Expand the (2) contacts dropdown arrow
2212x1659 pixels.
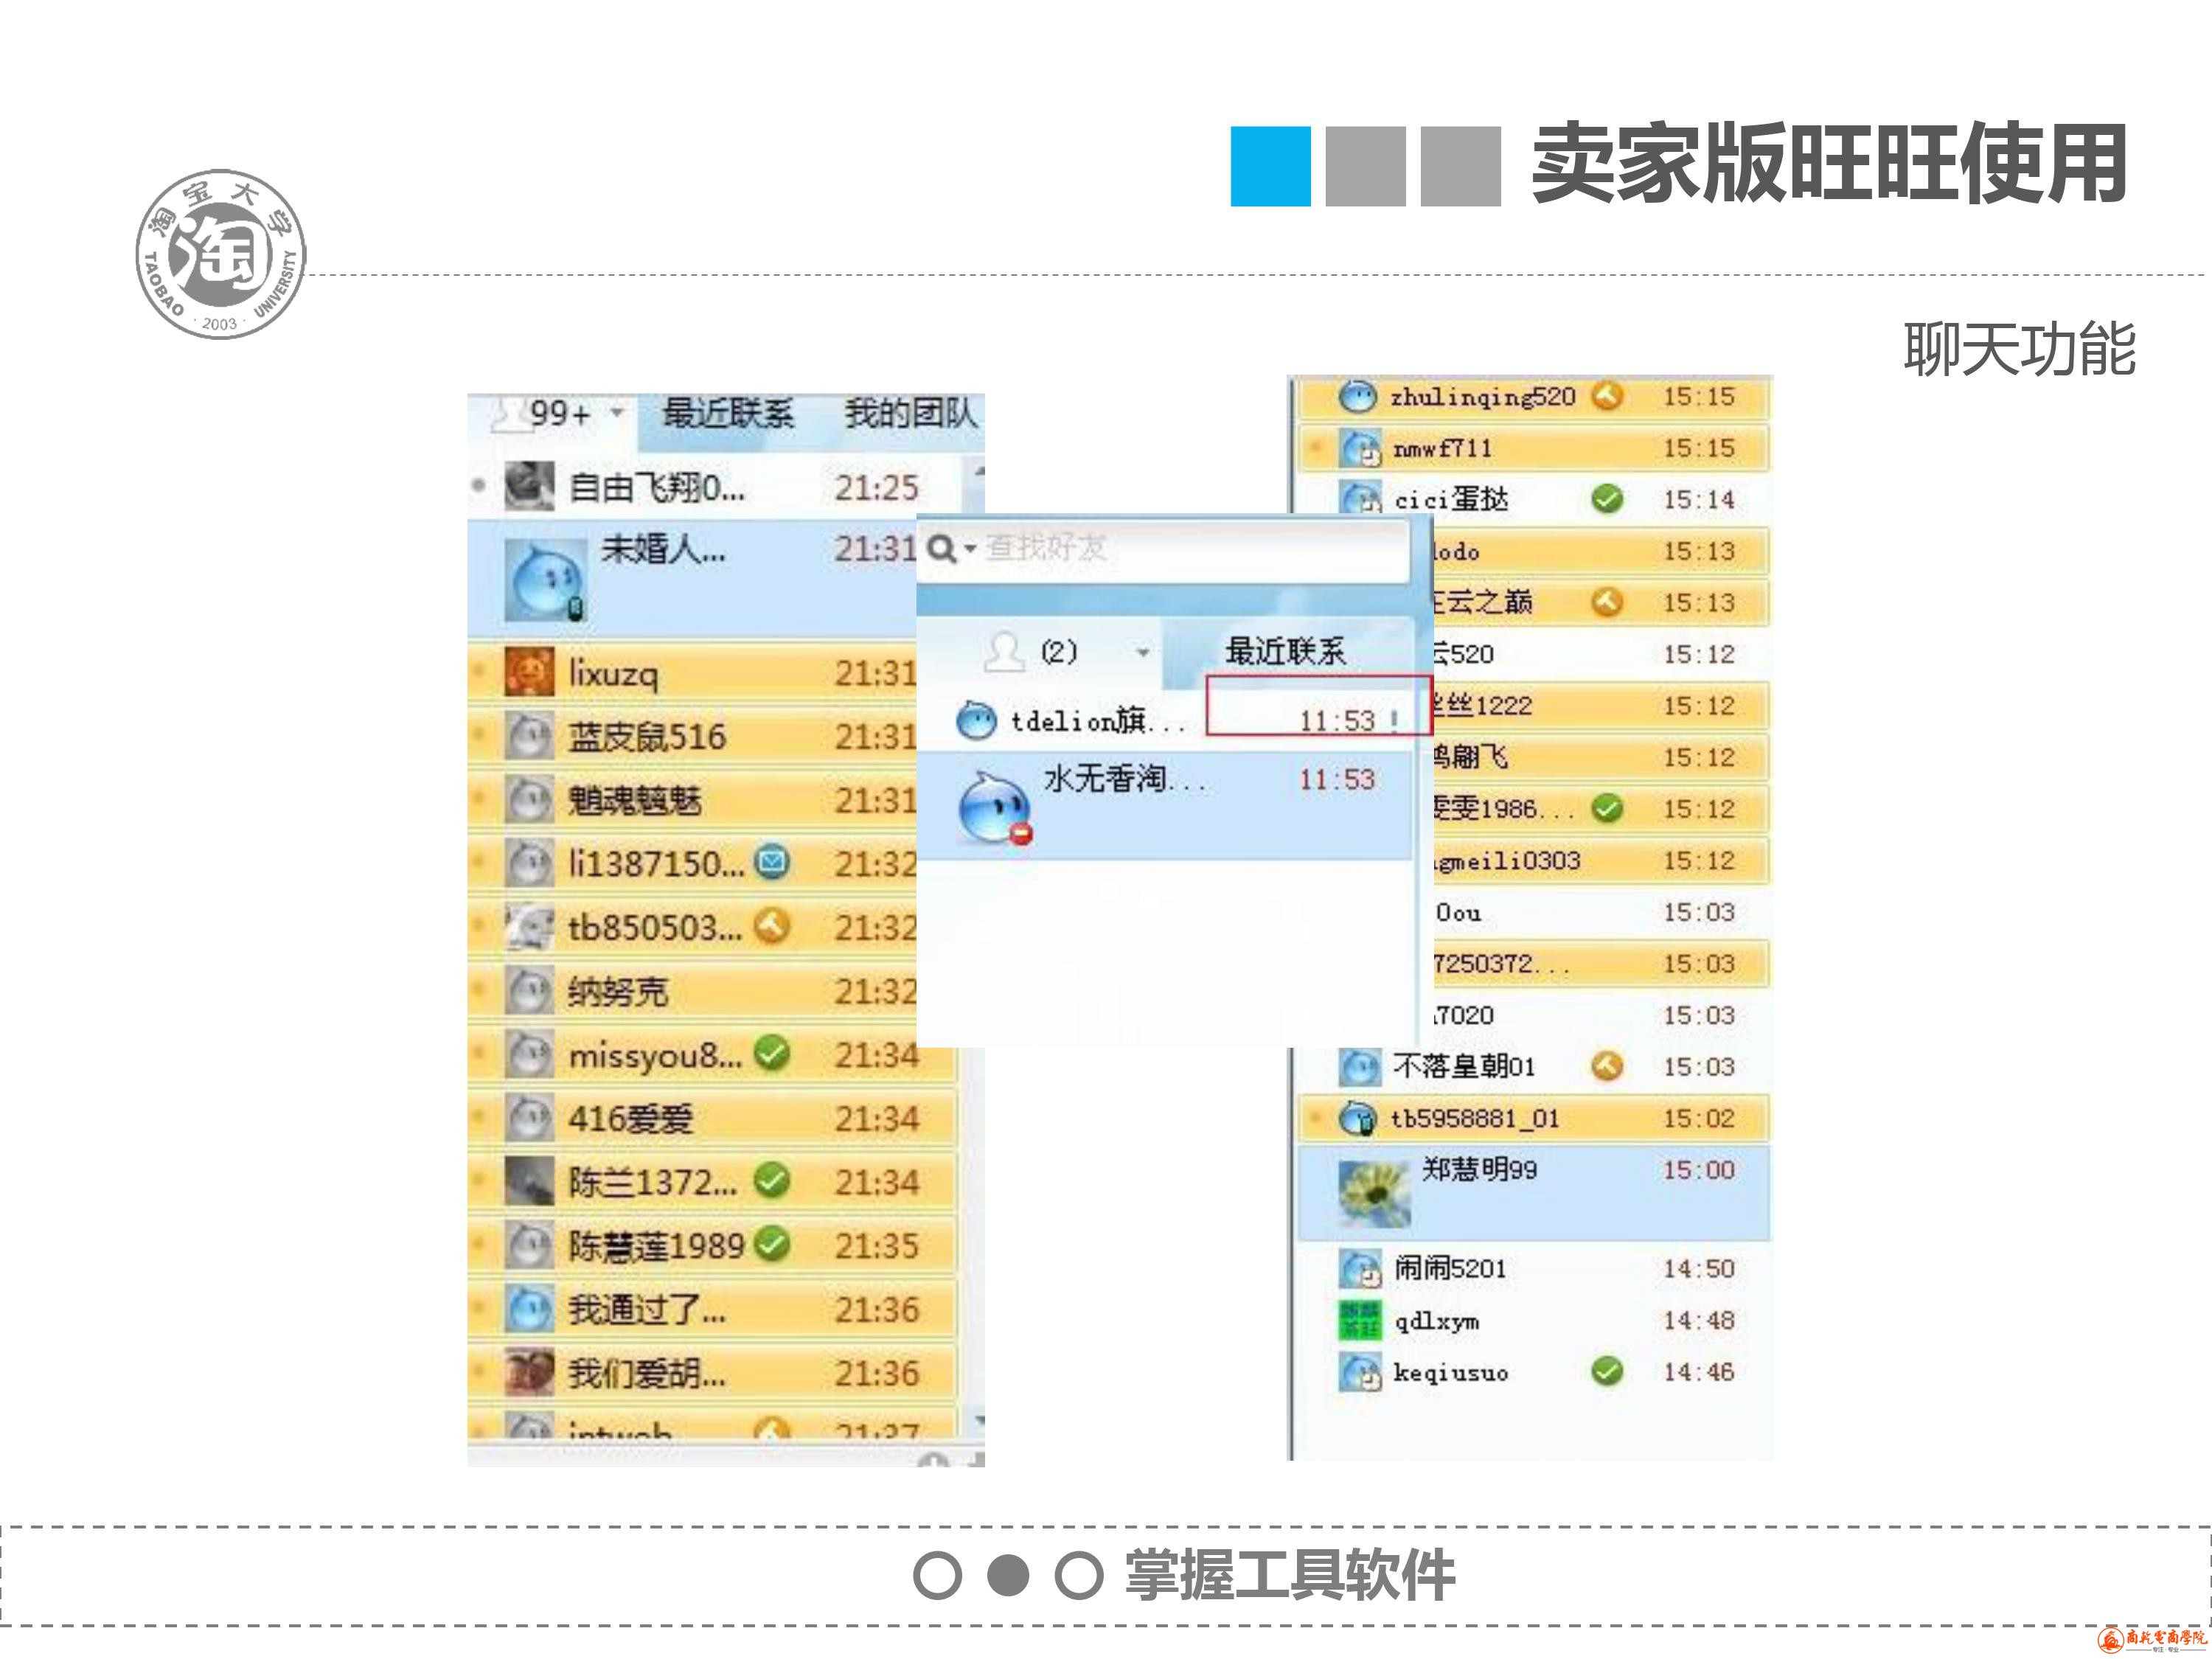point(1142,653)
